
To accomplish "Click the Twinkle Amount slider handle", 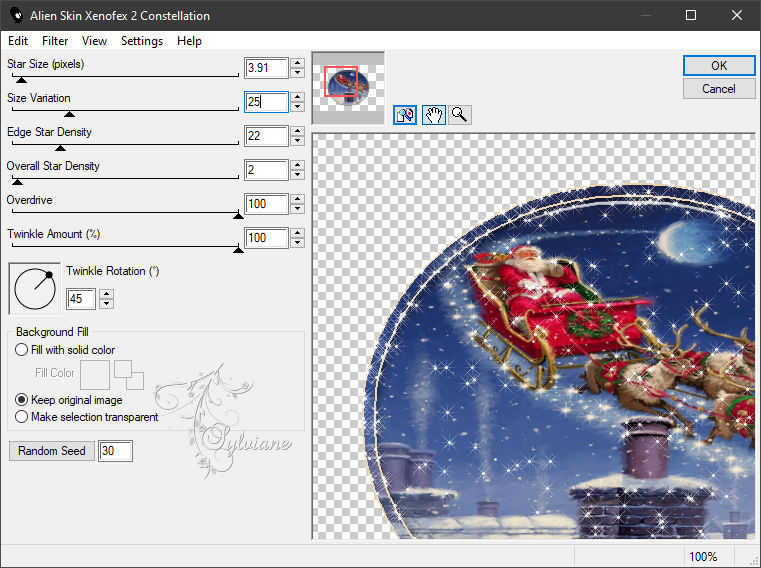I will (238, 250).
